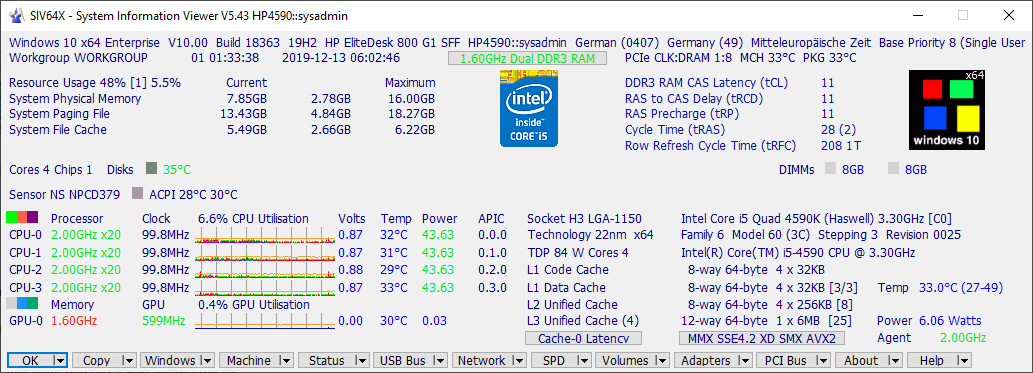The height and width of the screenshot is (373, 1033).
Task: Open the Copy dropdown arrow
Action: point(128,360)
